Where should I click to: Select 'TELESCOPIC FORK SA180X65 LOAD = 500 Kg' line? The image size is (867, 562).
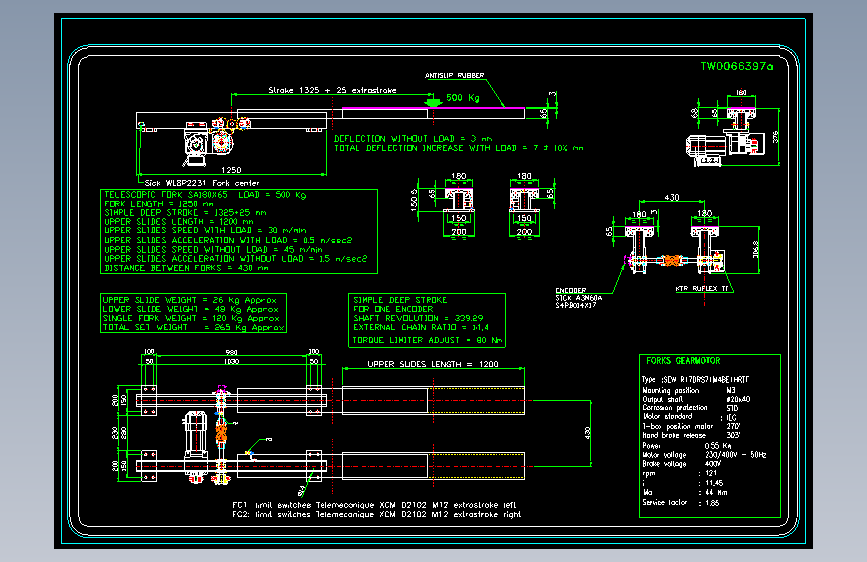click(x=205, y=195)
